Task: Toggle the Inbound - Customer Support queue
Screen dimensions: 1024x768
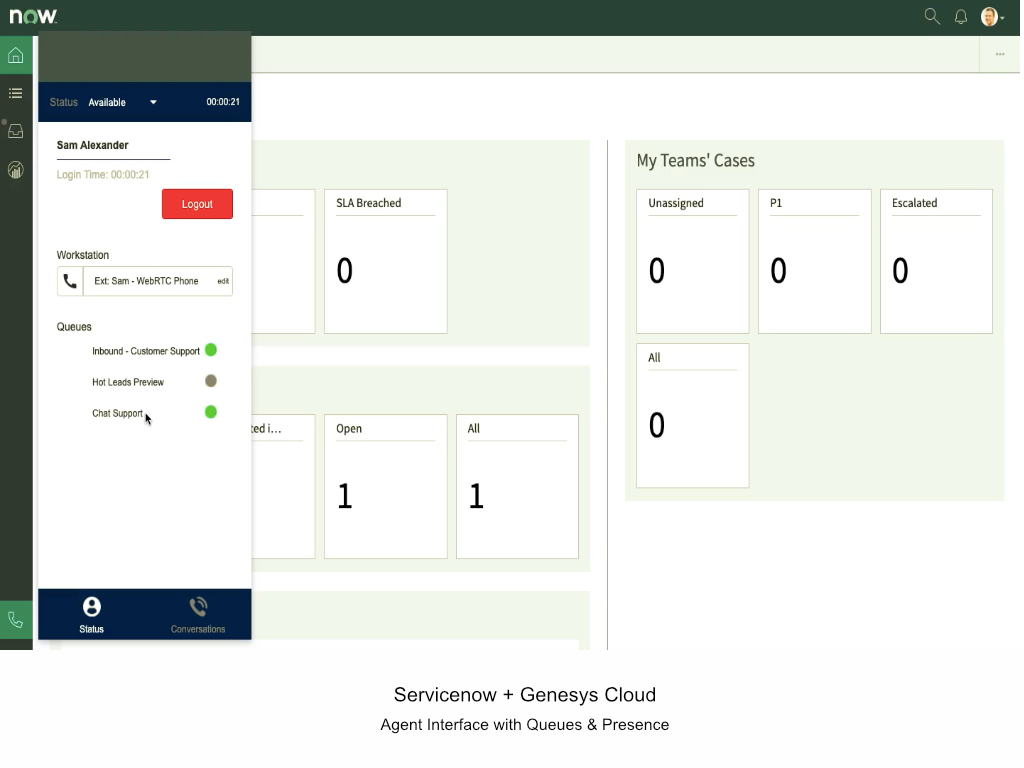Action: point(211,350)
